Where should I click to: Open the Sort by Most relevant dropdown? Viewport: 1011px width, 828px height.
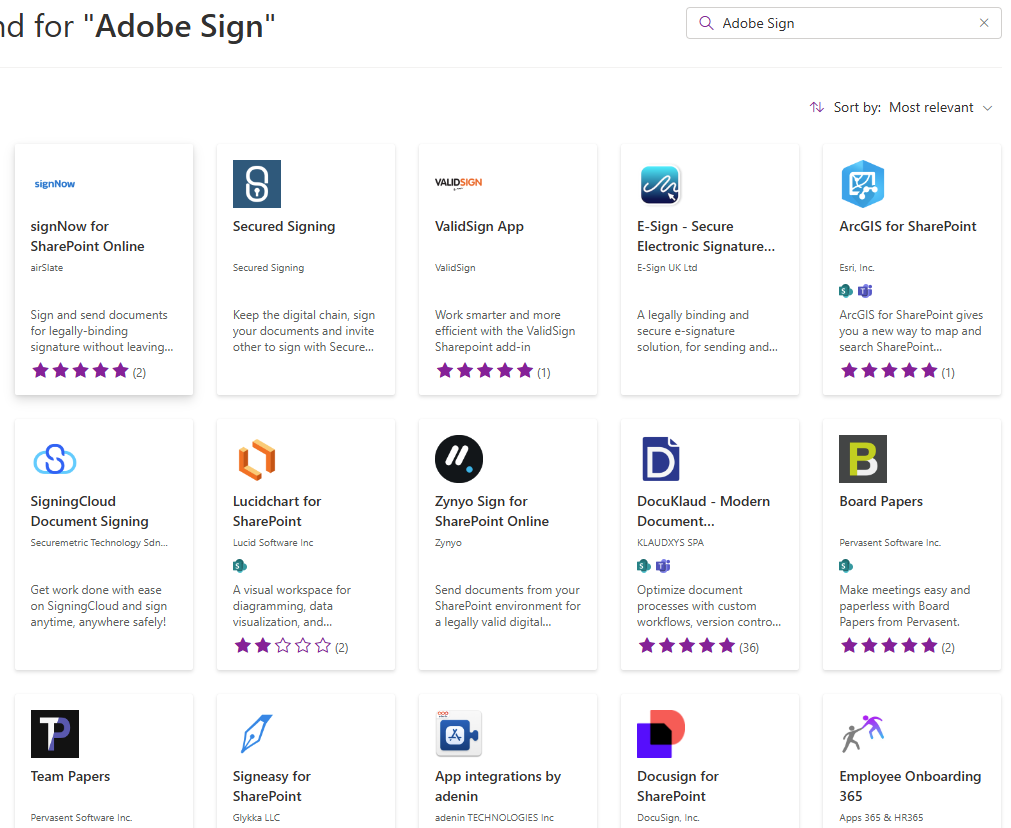[x=938, y=107]
